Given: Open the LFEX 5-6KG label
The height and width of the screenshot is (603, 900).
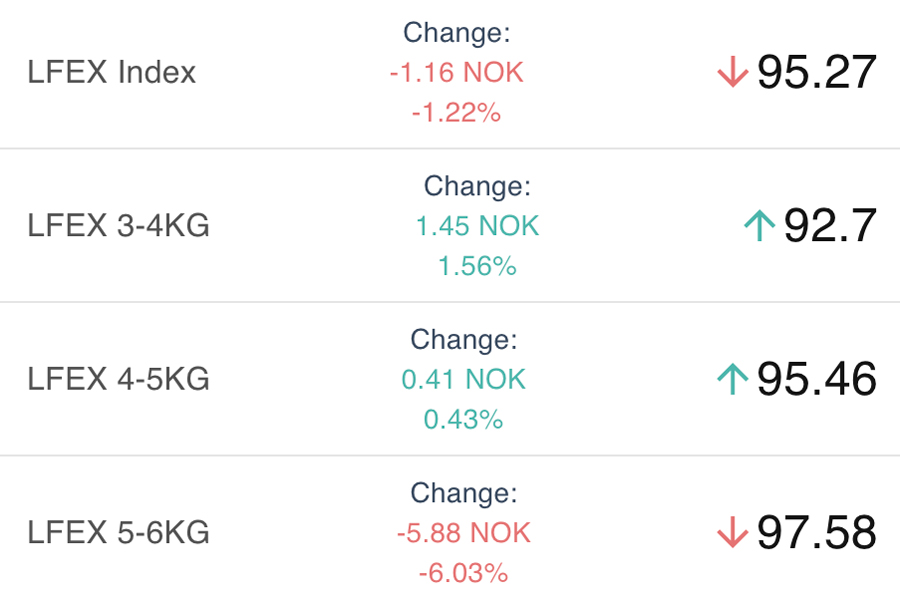Looking at the screenshot, I should point(119,533).
